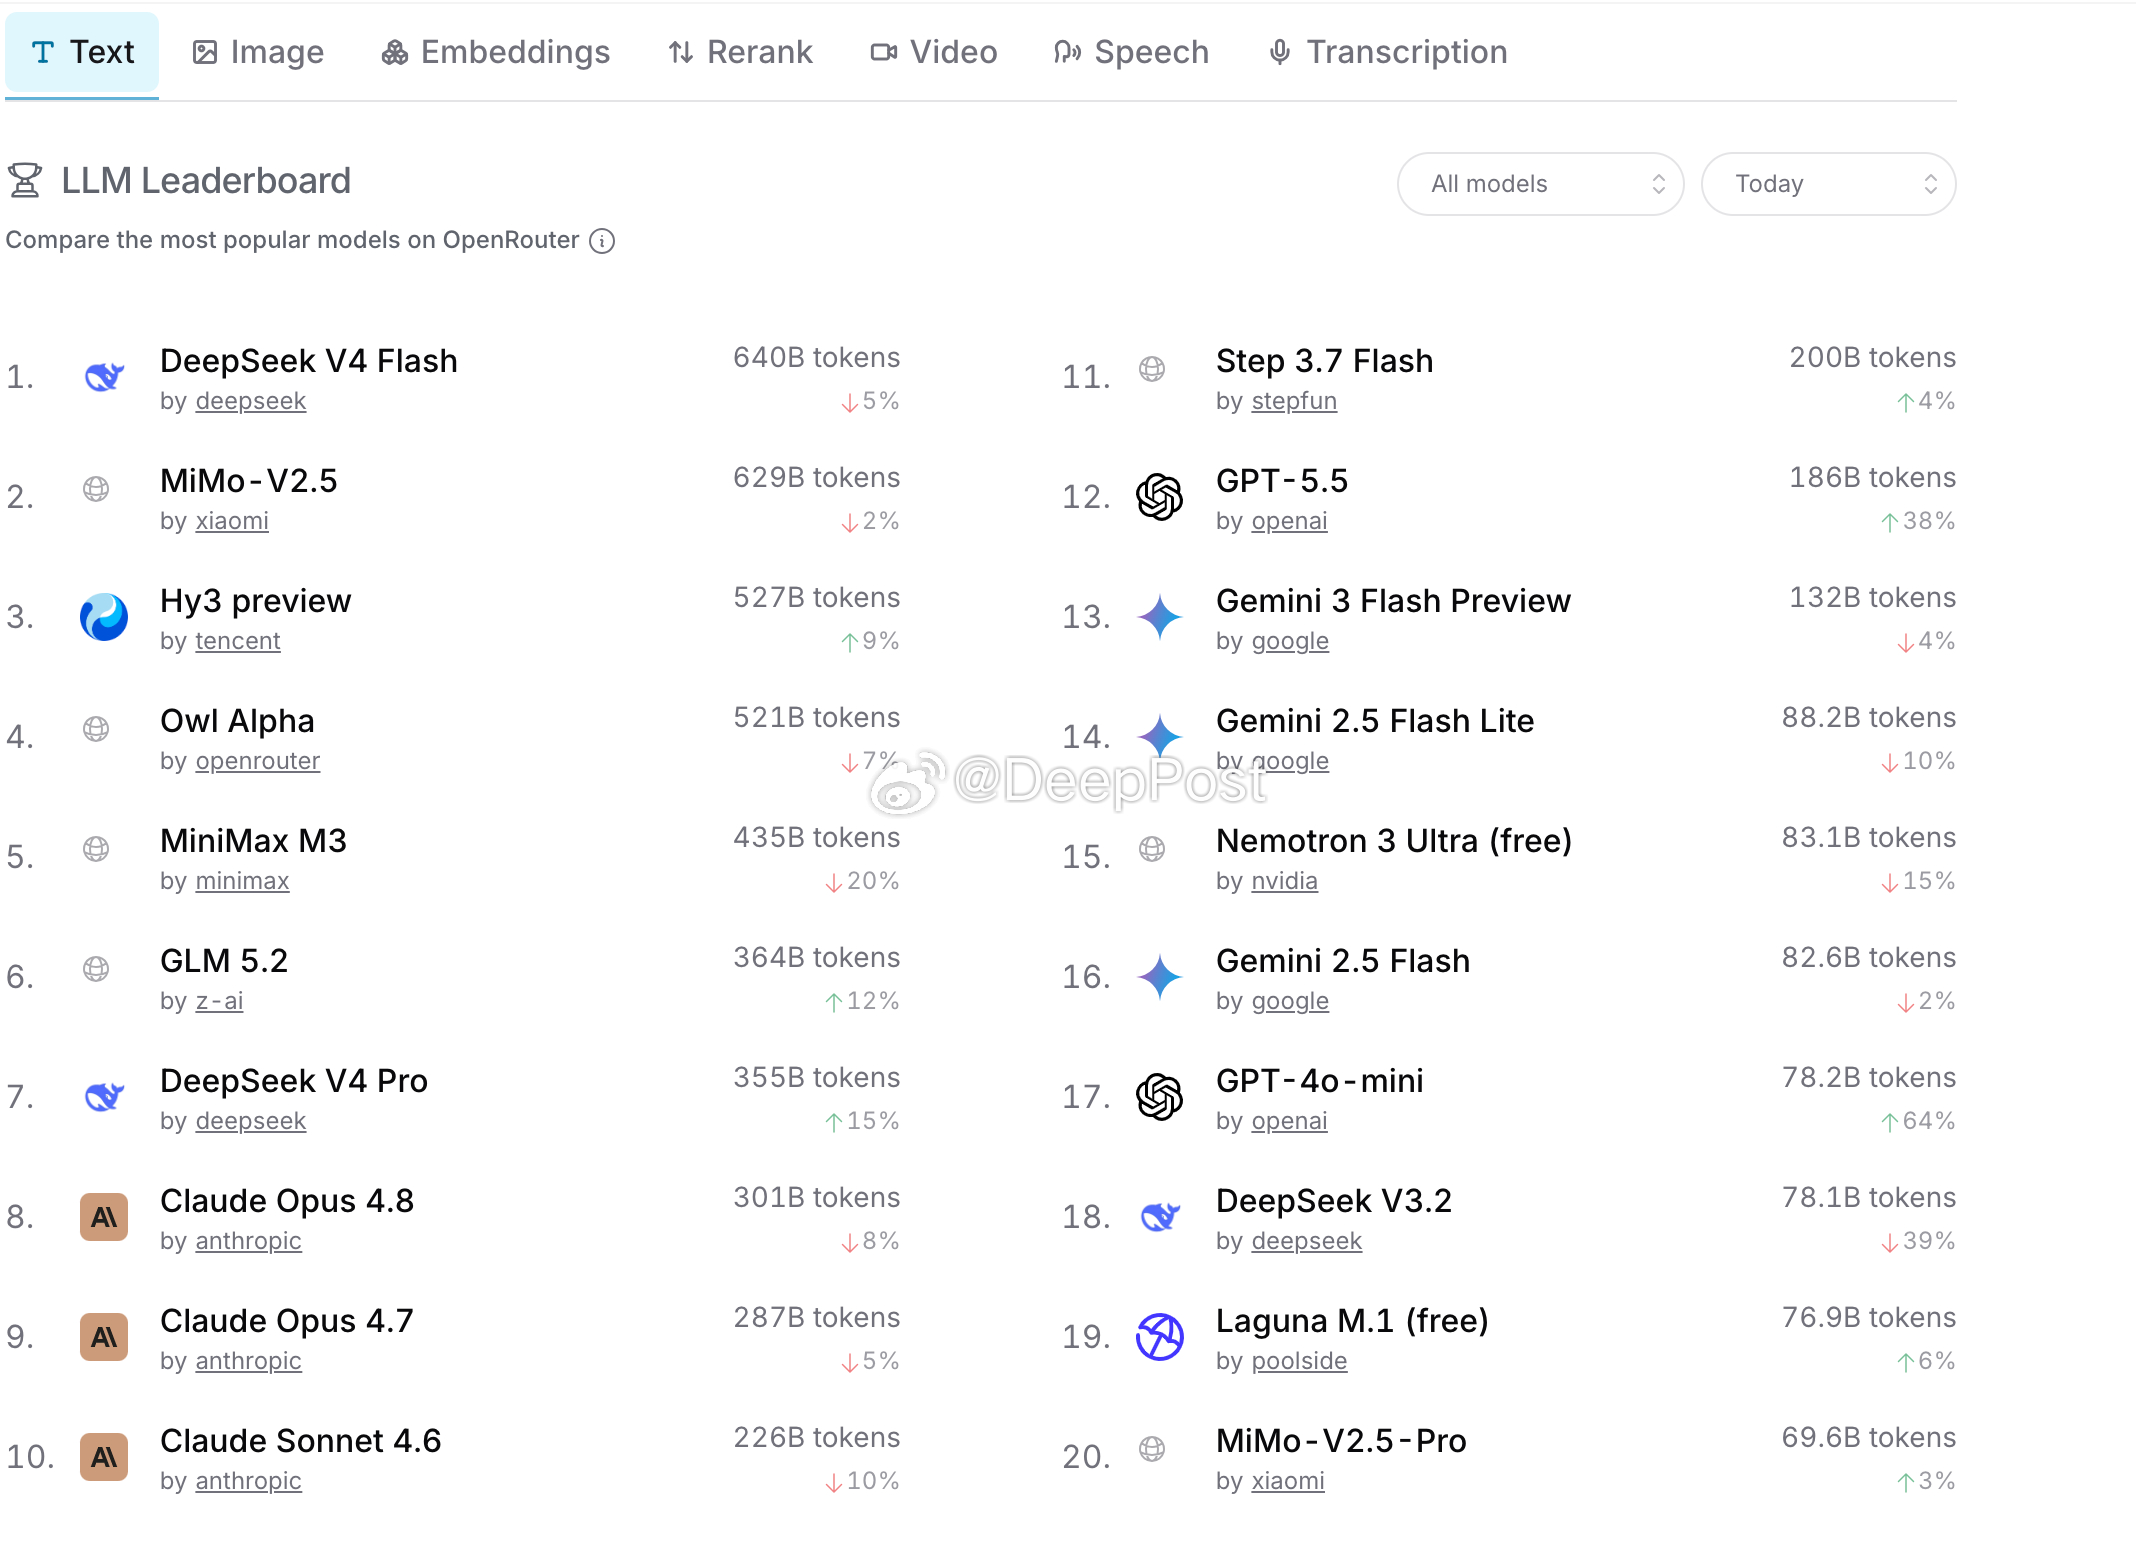Visit the z-ai provider link
This screenshot has width=2136, height=1566.
click(x=220, y=1001)
